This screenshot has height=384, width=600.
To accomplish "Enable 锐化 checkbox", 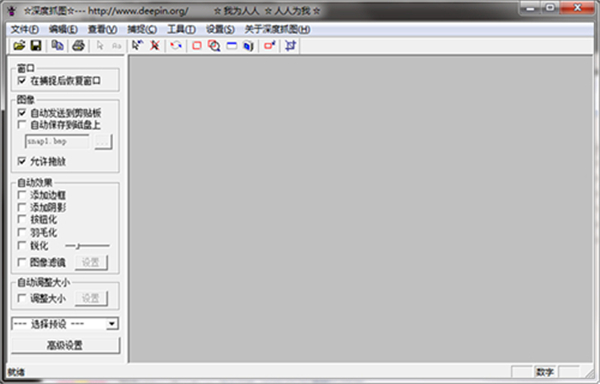I will pyautogui.click(x=22, y=245).
